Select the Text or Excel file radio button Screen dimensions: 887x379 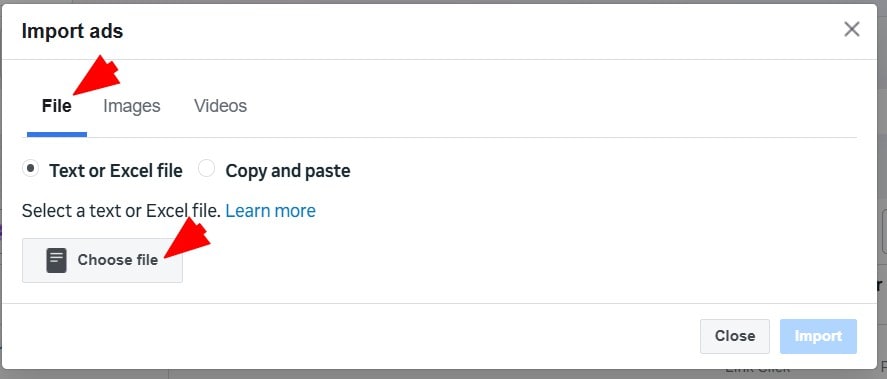click(x=31, y=169)
